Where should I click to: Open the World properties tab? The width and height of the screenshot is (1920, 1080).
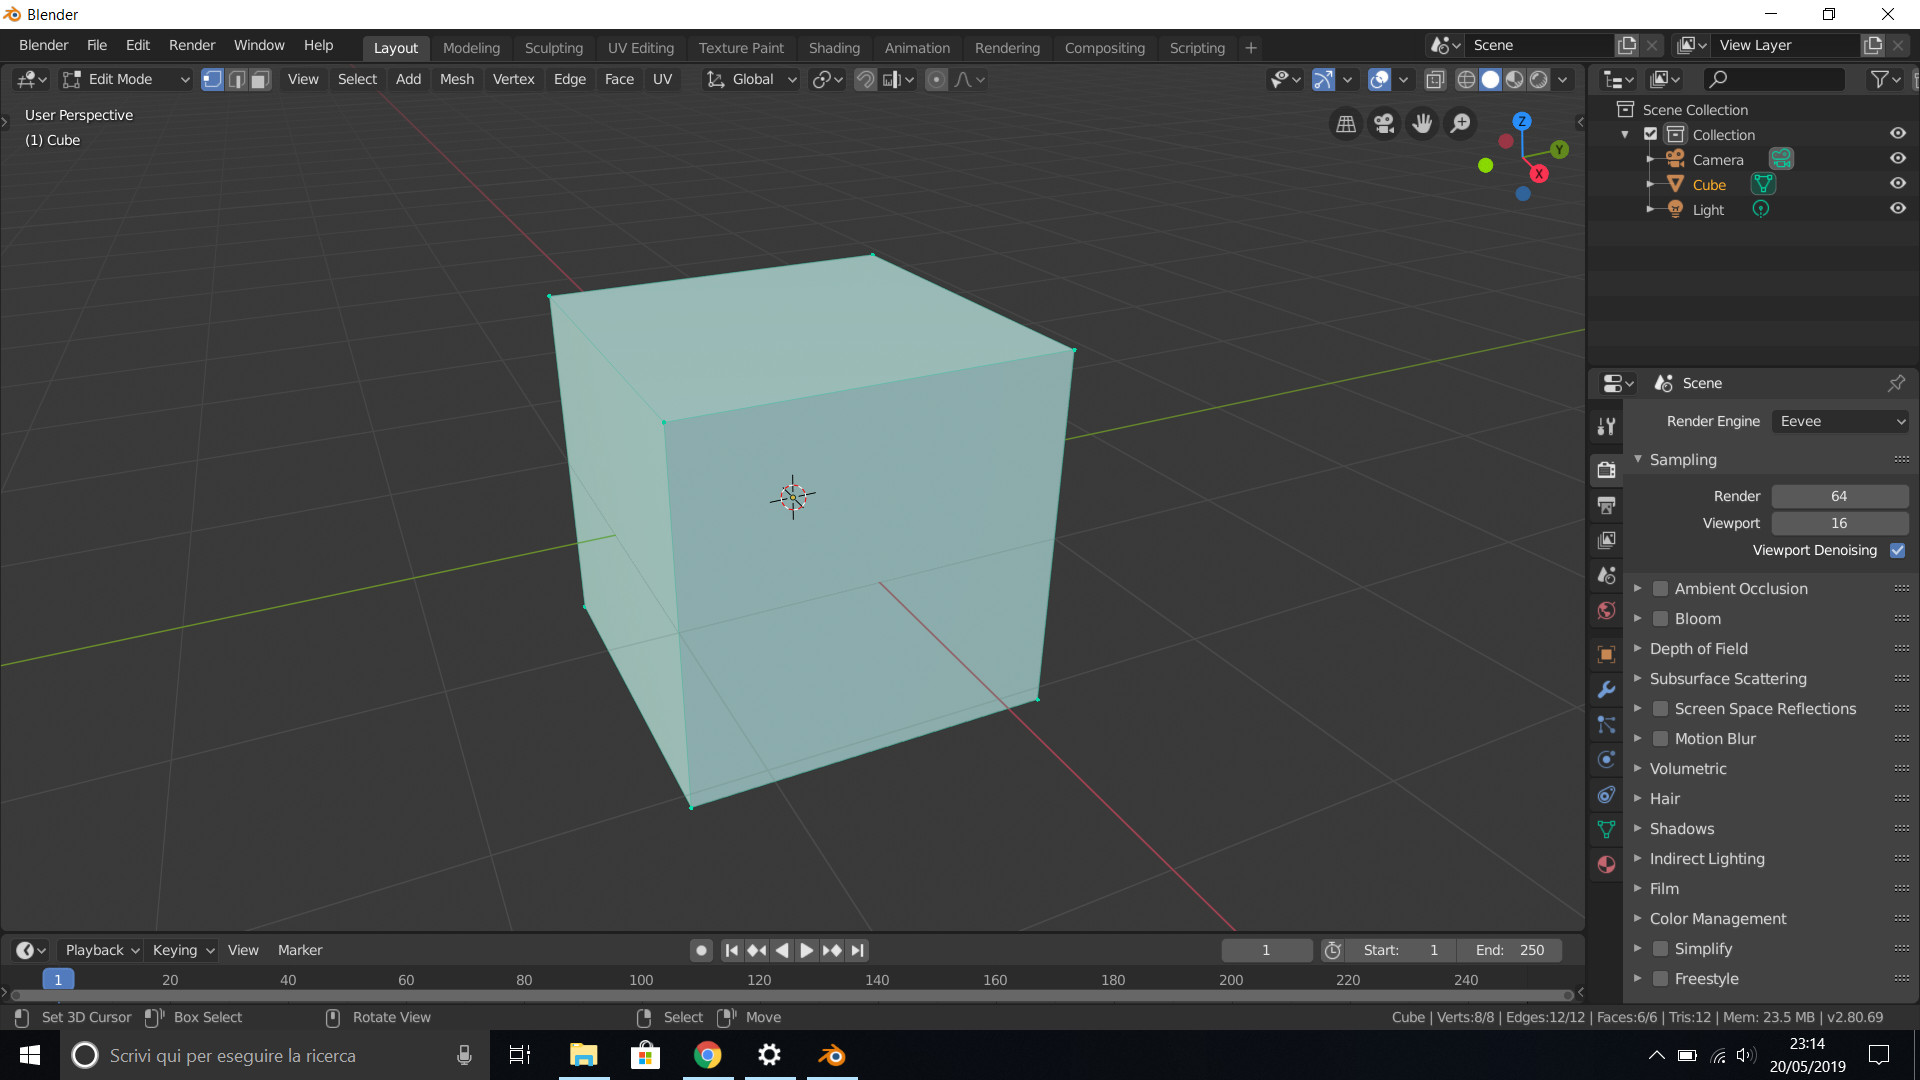[x=1607, y=611]
